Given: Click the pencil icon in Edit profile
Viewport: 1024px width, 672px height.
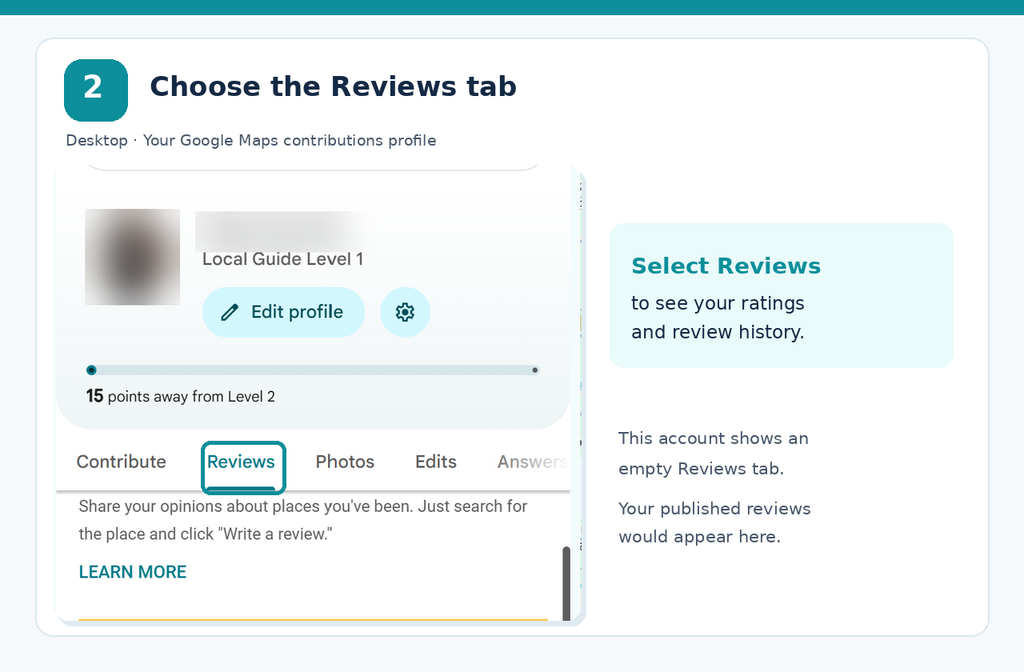Looking at the screenshot, I should (229, 312).
